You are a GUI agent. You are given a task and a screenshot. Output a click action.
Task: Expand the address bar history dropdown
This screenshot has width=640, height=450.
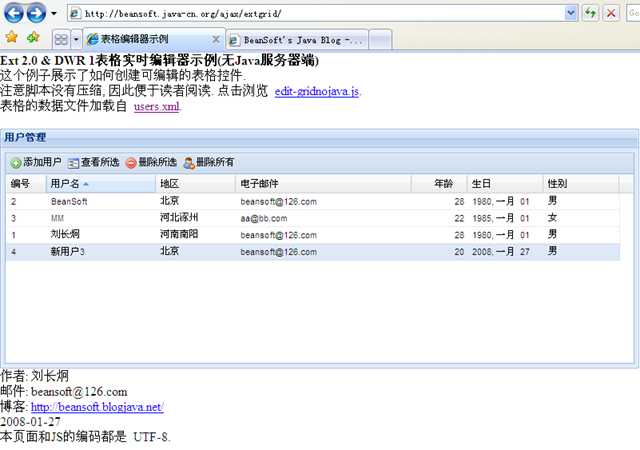[x=571, y=13]
